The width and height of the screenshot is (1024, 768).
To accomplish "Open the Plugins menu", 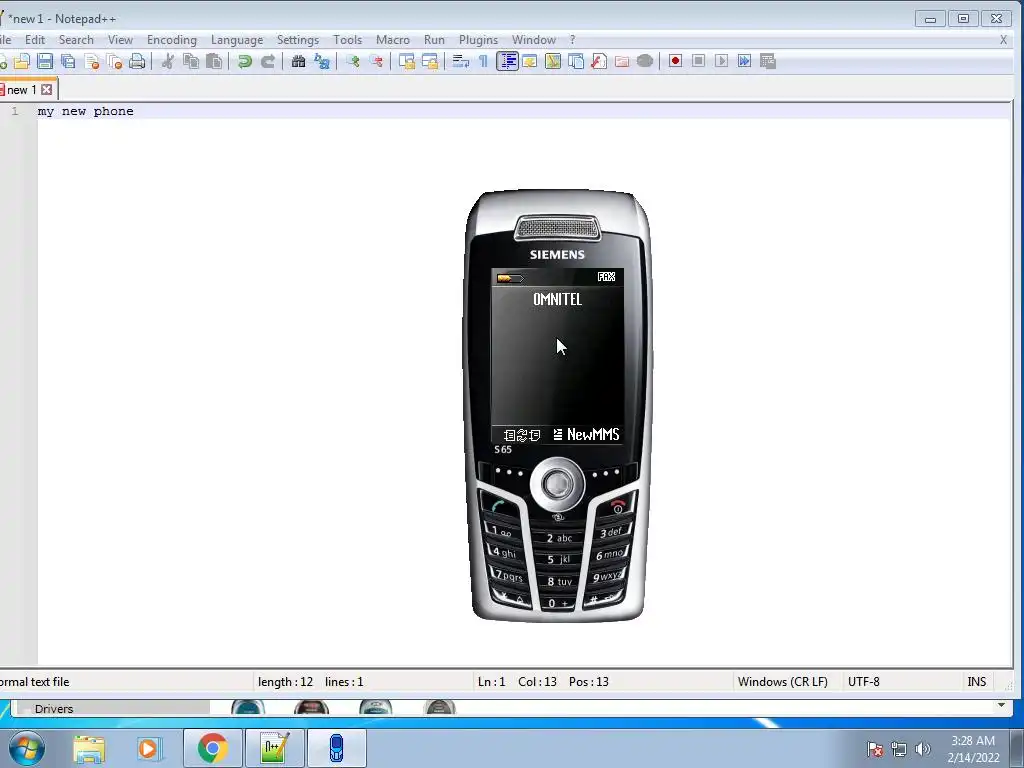I will point(479,40).
